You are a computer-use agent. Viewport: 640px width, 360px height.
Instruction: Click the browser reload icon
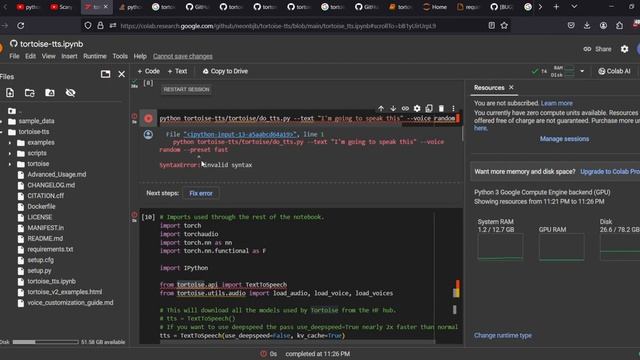(x=20, y=26)
